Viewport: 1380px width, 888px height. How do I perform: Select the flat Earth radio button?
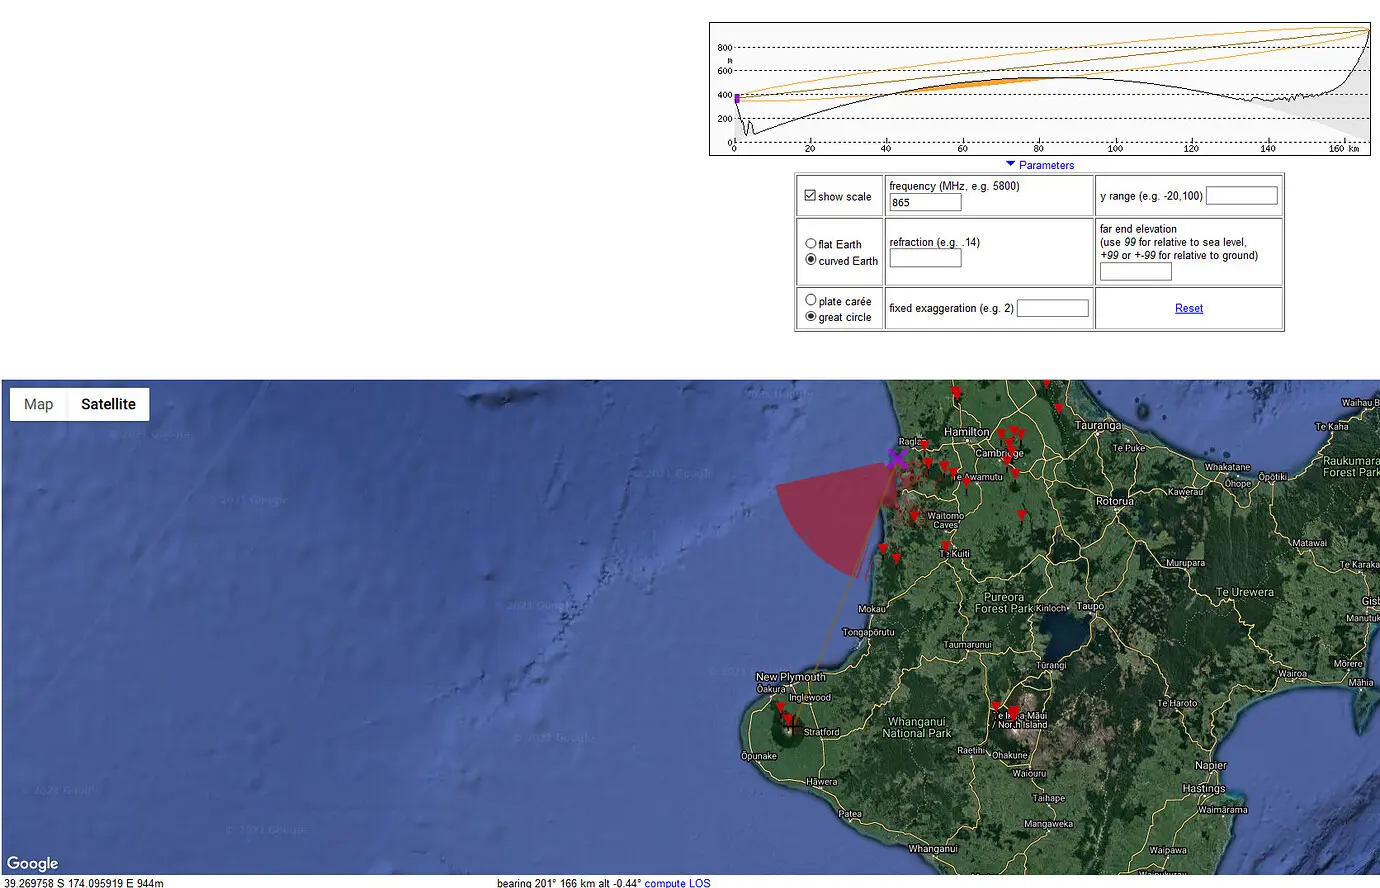coord(810,244)
